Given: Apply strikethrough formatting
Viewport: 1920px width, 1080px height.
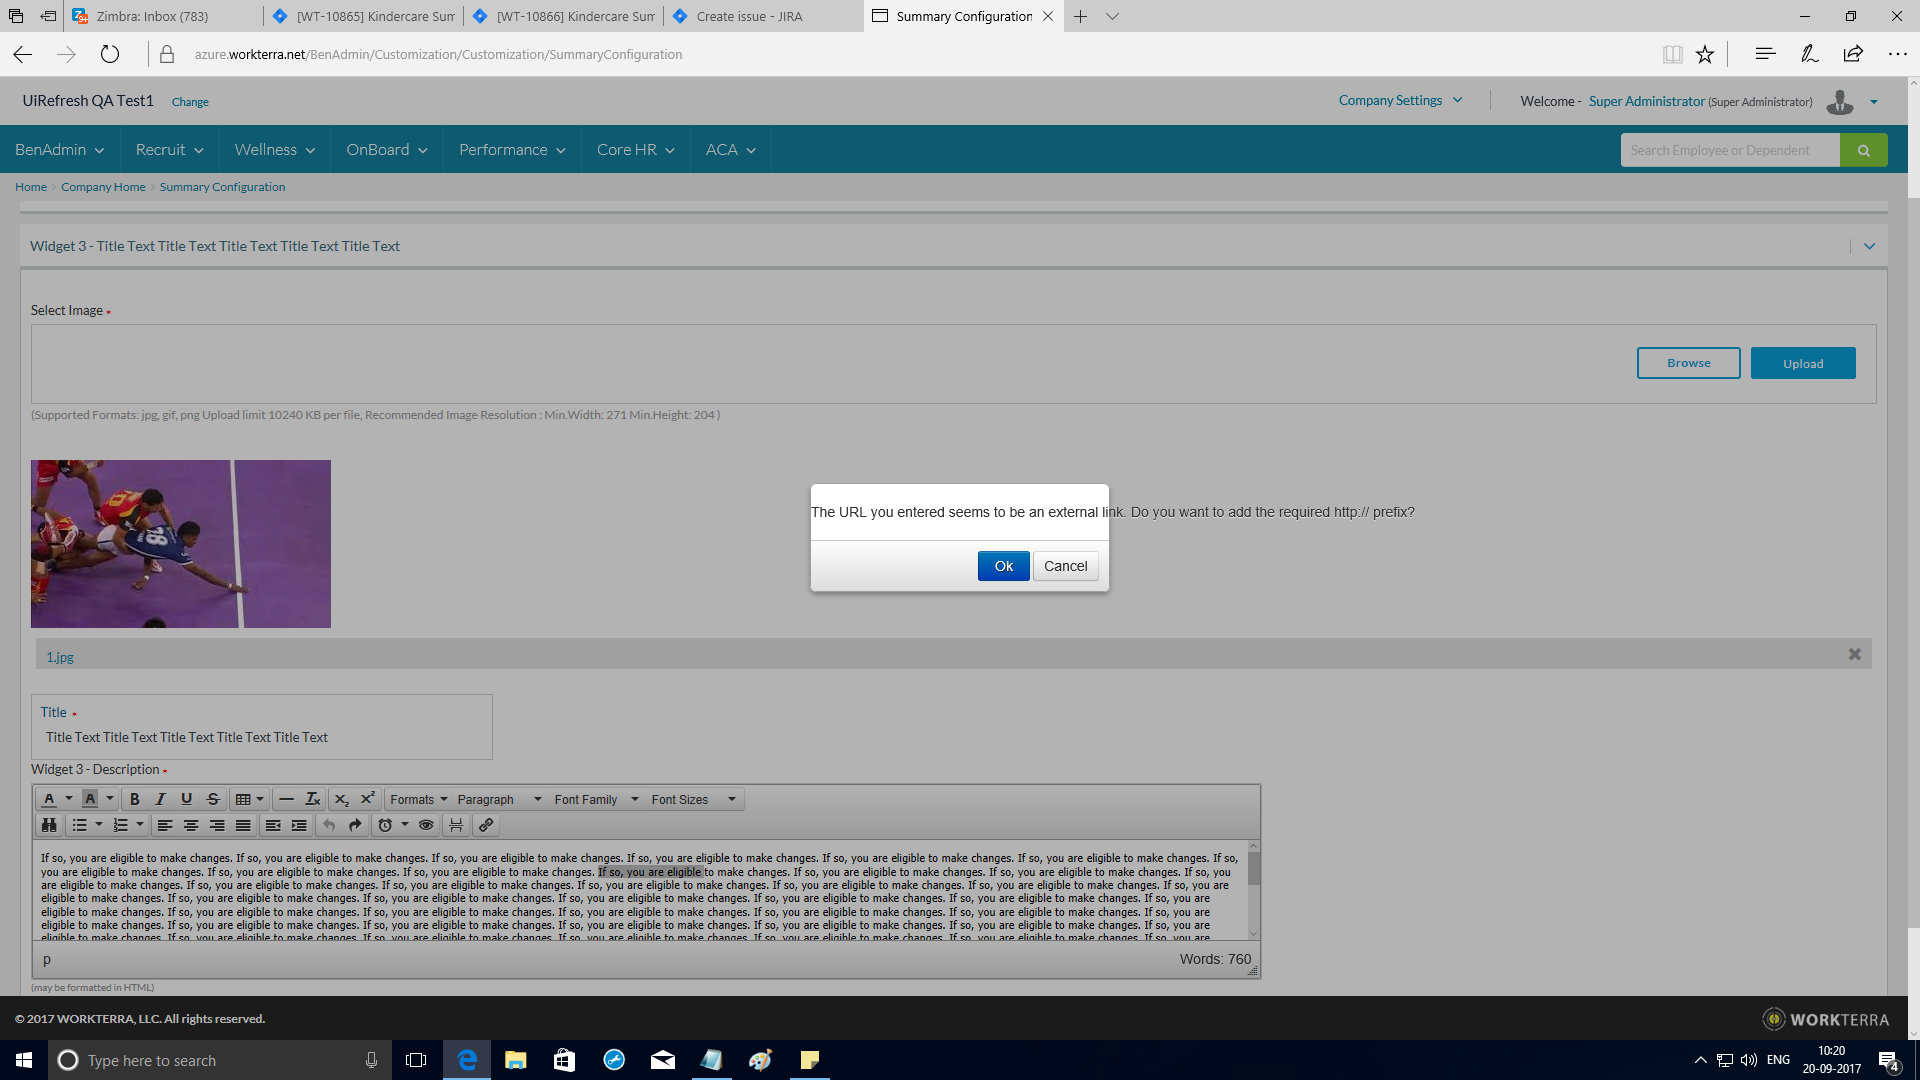Looking at the screenshot, I should tap(212, 799).
